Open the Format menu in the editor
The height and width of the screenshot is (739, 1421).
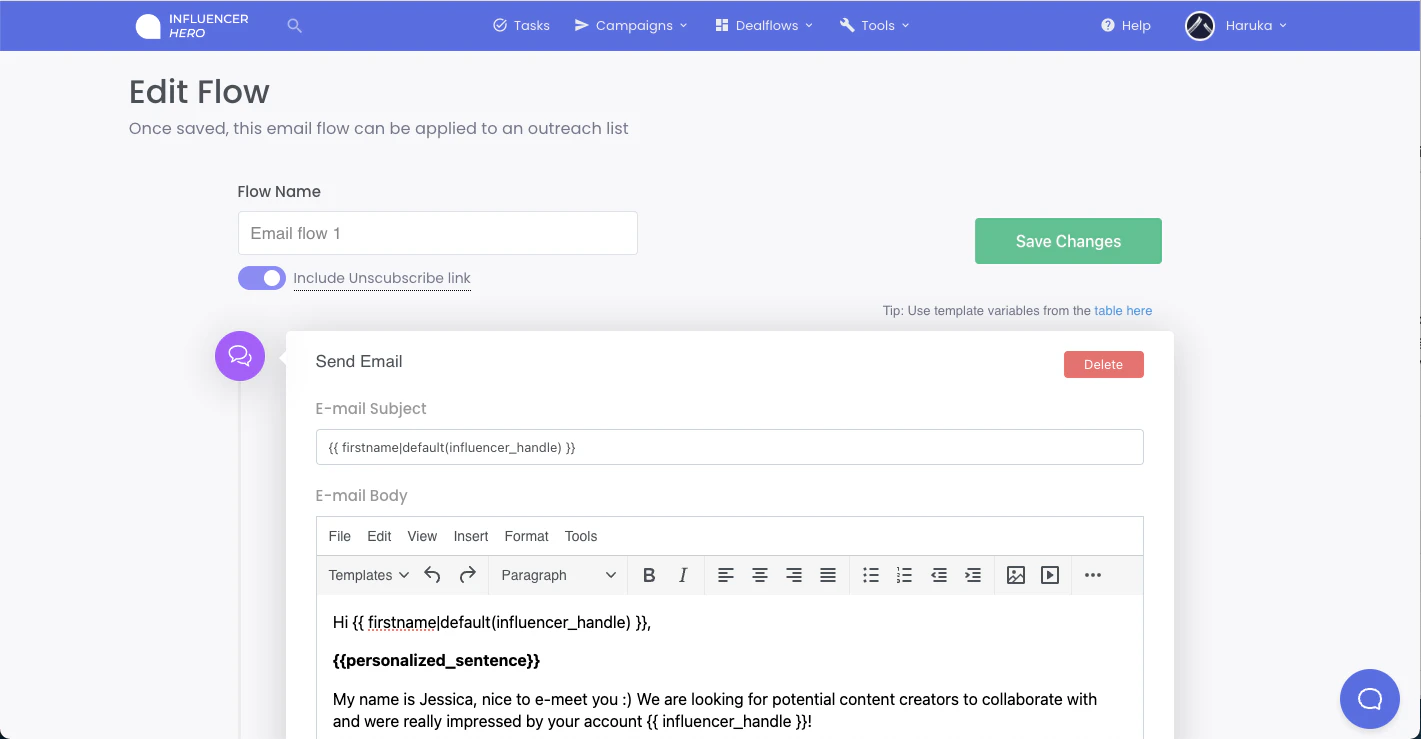pos(526,536)
